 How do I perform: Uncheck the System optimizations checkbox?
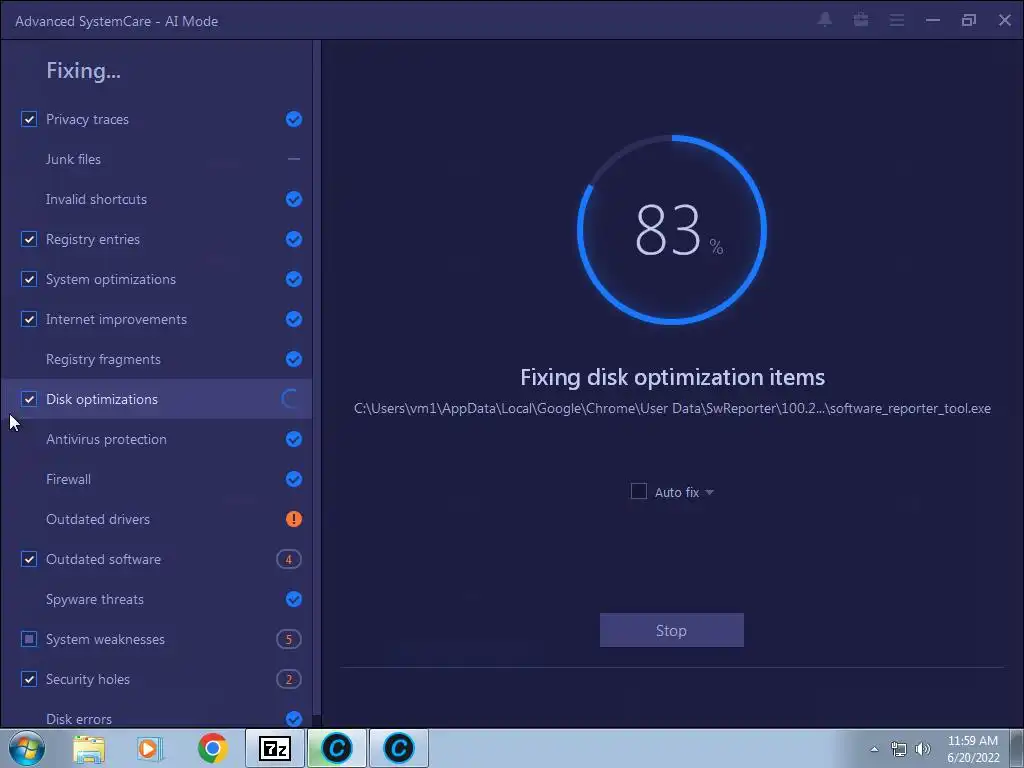point(29,279)
